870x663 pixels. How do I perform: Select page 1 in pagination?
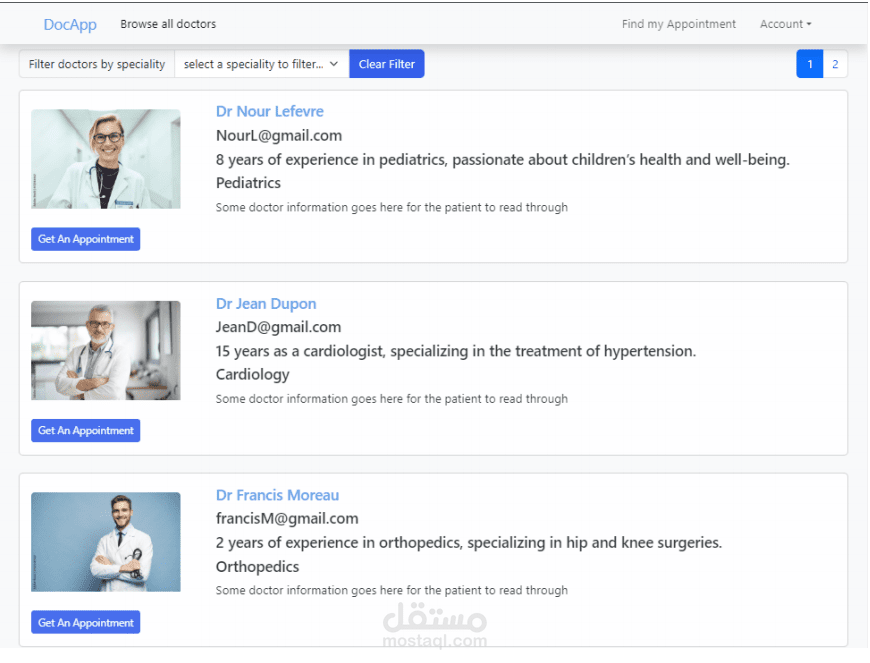(x=809, y=64)
